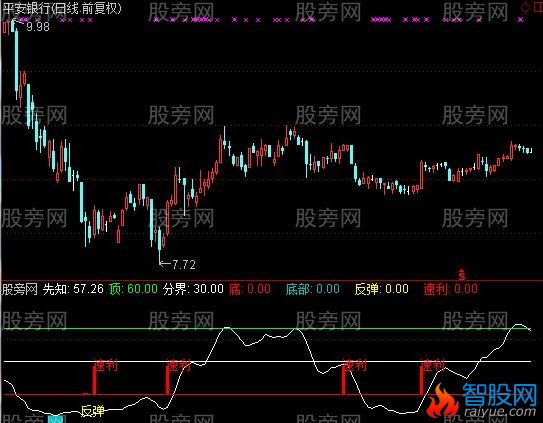Click the 分界: 30.00 value
The width and height of the screenshot is (543, 423).
(x=193, y=289)
